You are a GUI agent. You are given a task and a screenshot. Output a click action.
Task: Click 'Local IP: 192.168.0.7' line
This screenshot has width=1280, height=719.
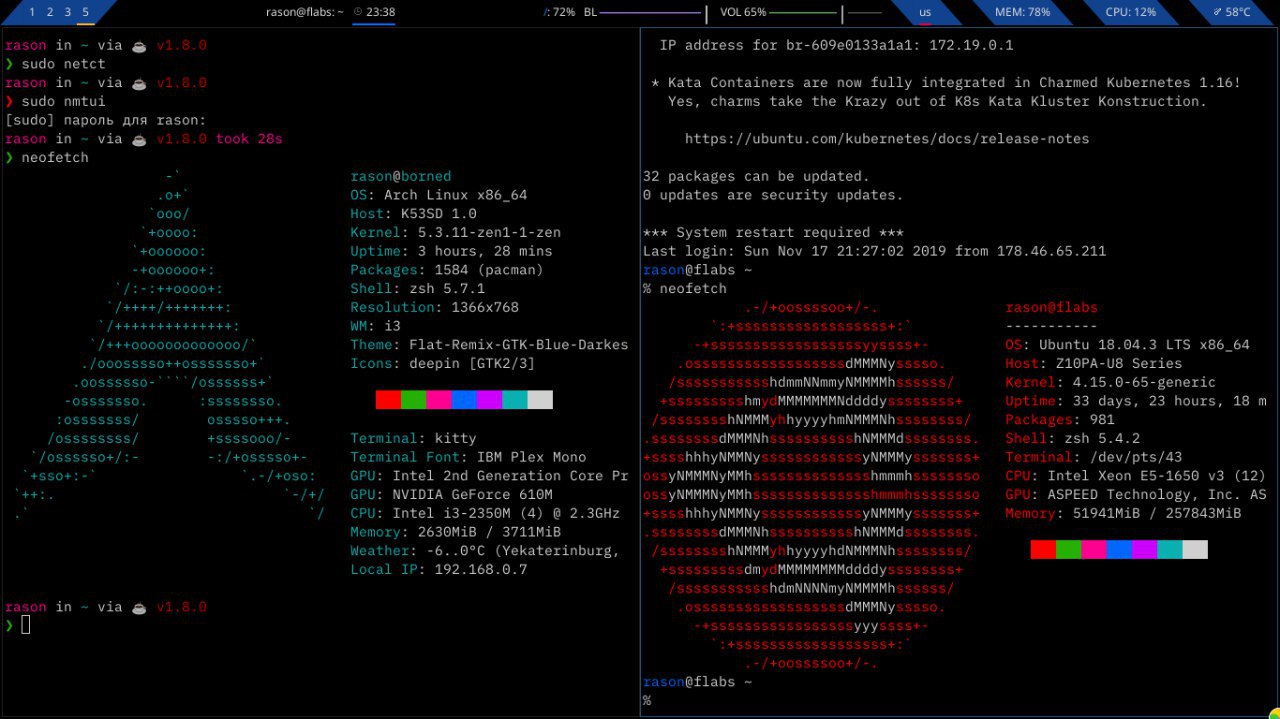click(x=438, y=570)
